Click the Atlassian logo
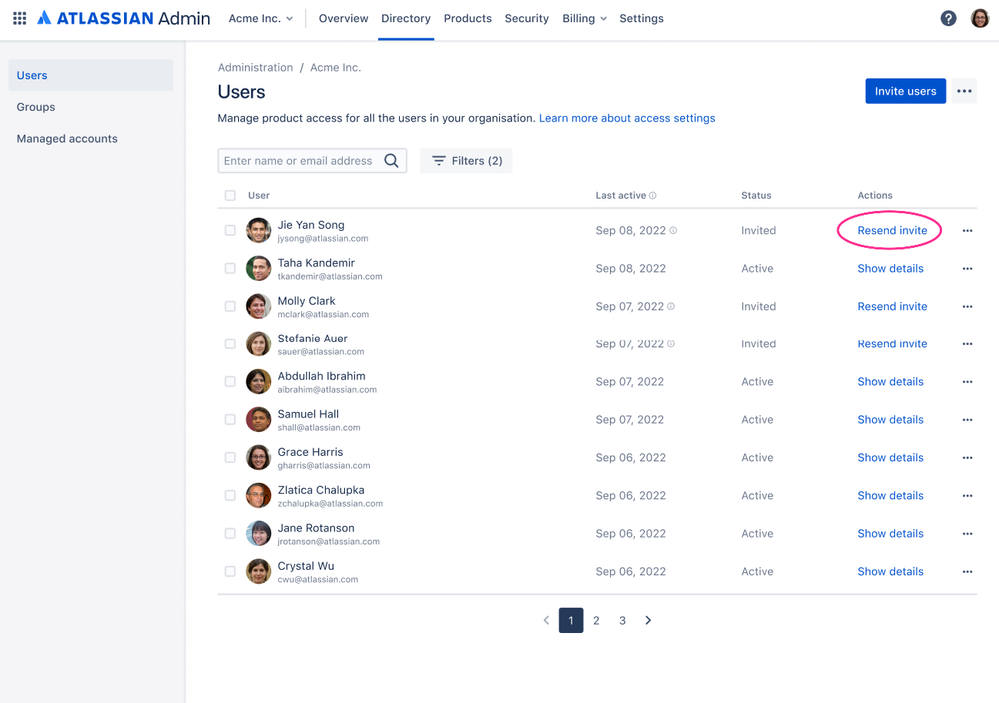 44,17
